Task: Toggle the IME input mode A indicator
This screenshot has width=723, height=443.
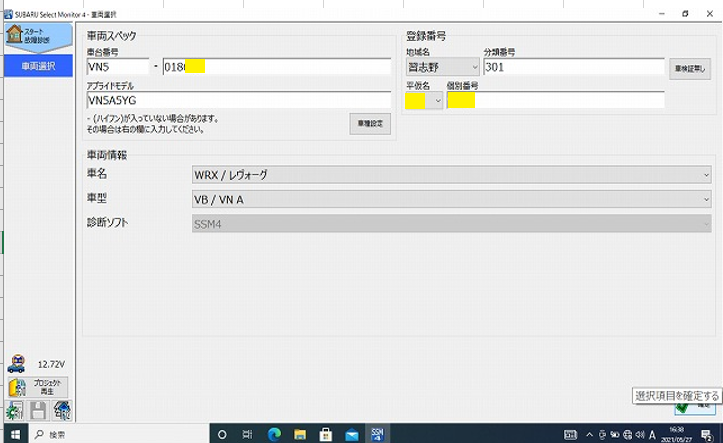Action: tap(652, 434)
